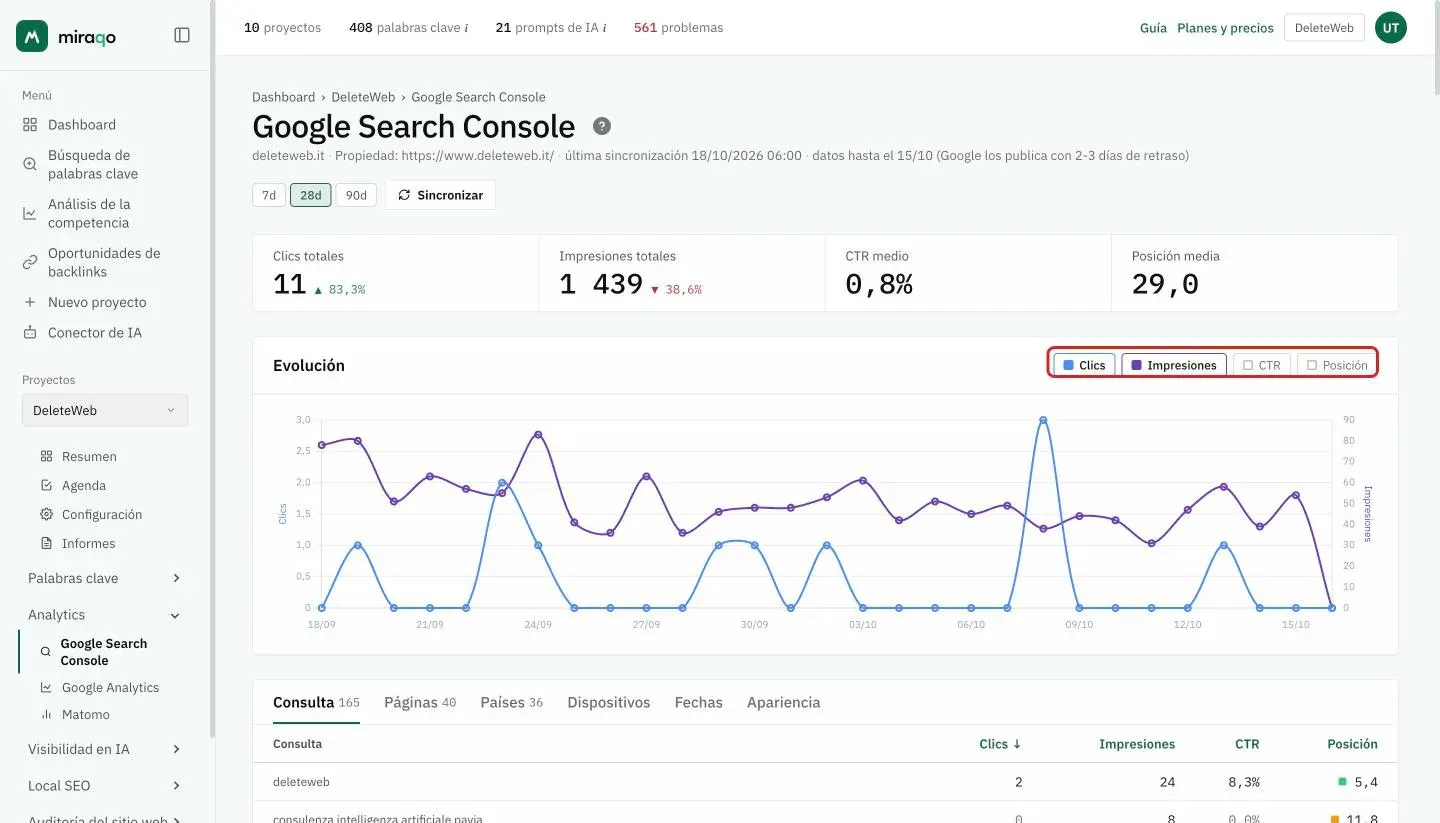
Task: Click the Matomo bar chart icon
Action: [x=46, y=714]
